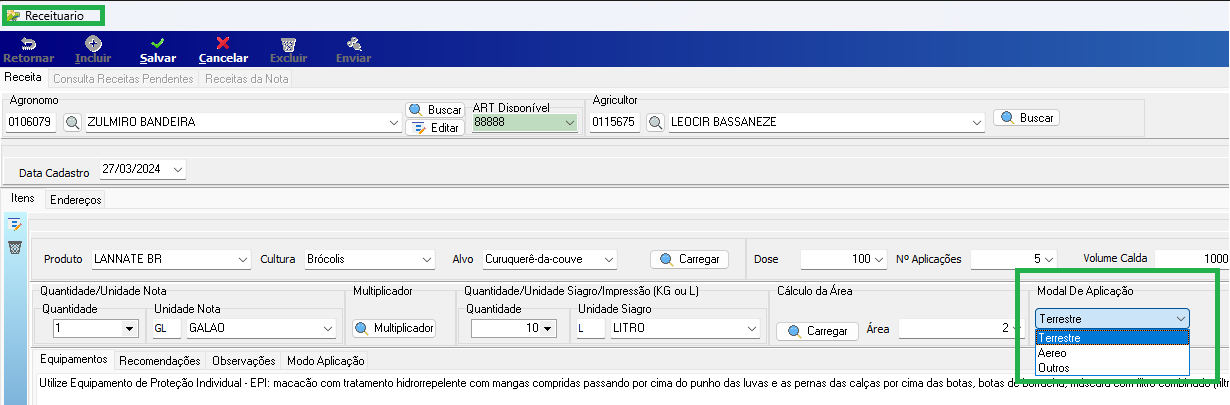Open the Receitas da Nota tab
This screenshot has height=405, width=1230.
247,78
